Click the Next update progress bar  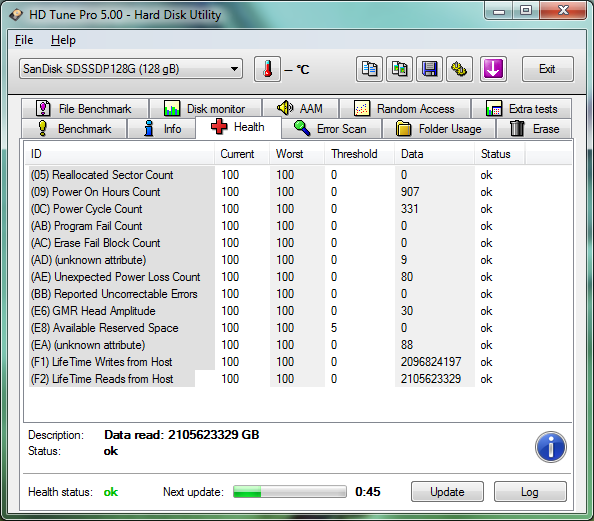point(290,492)
